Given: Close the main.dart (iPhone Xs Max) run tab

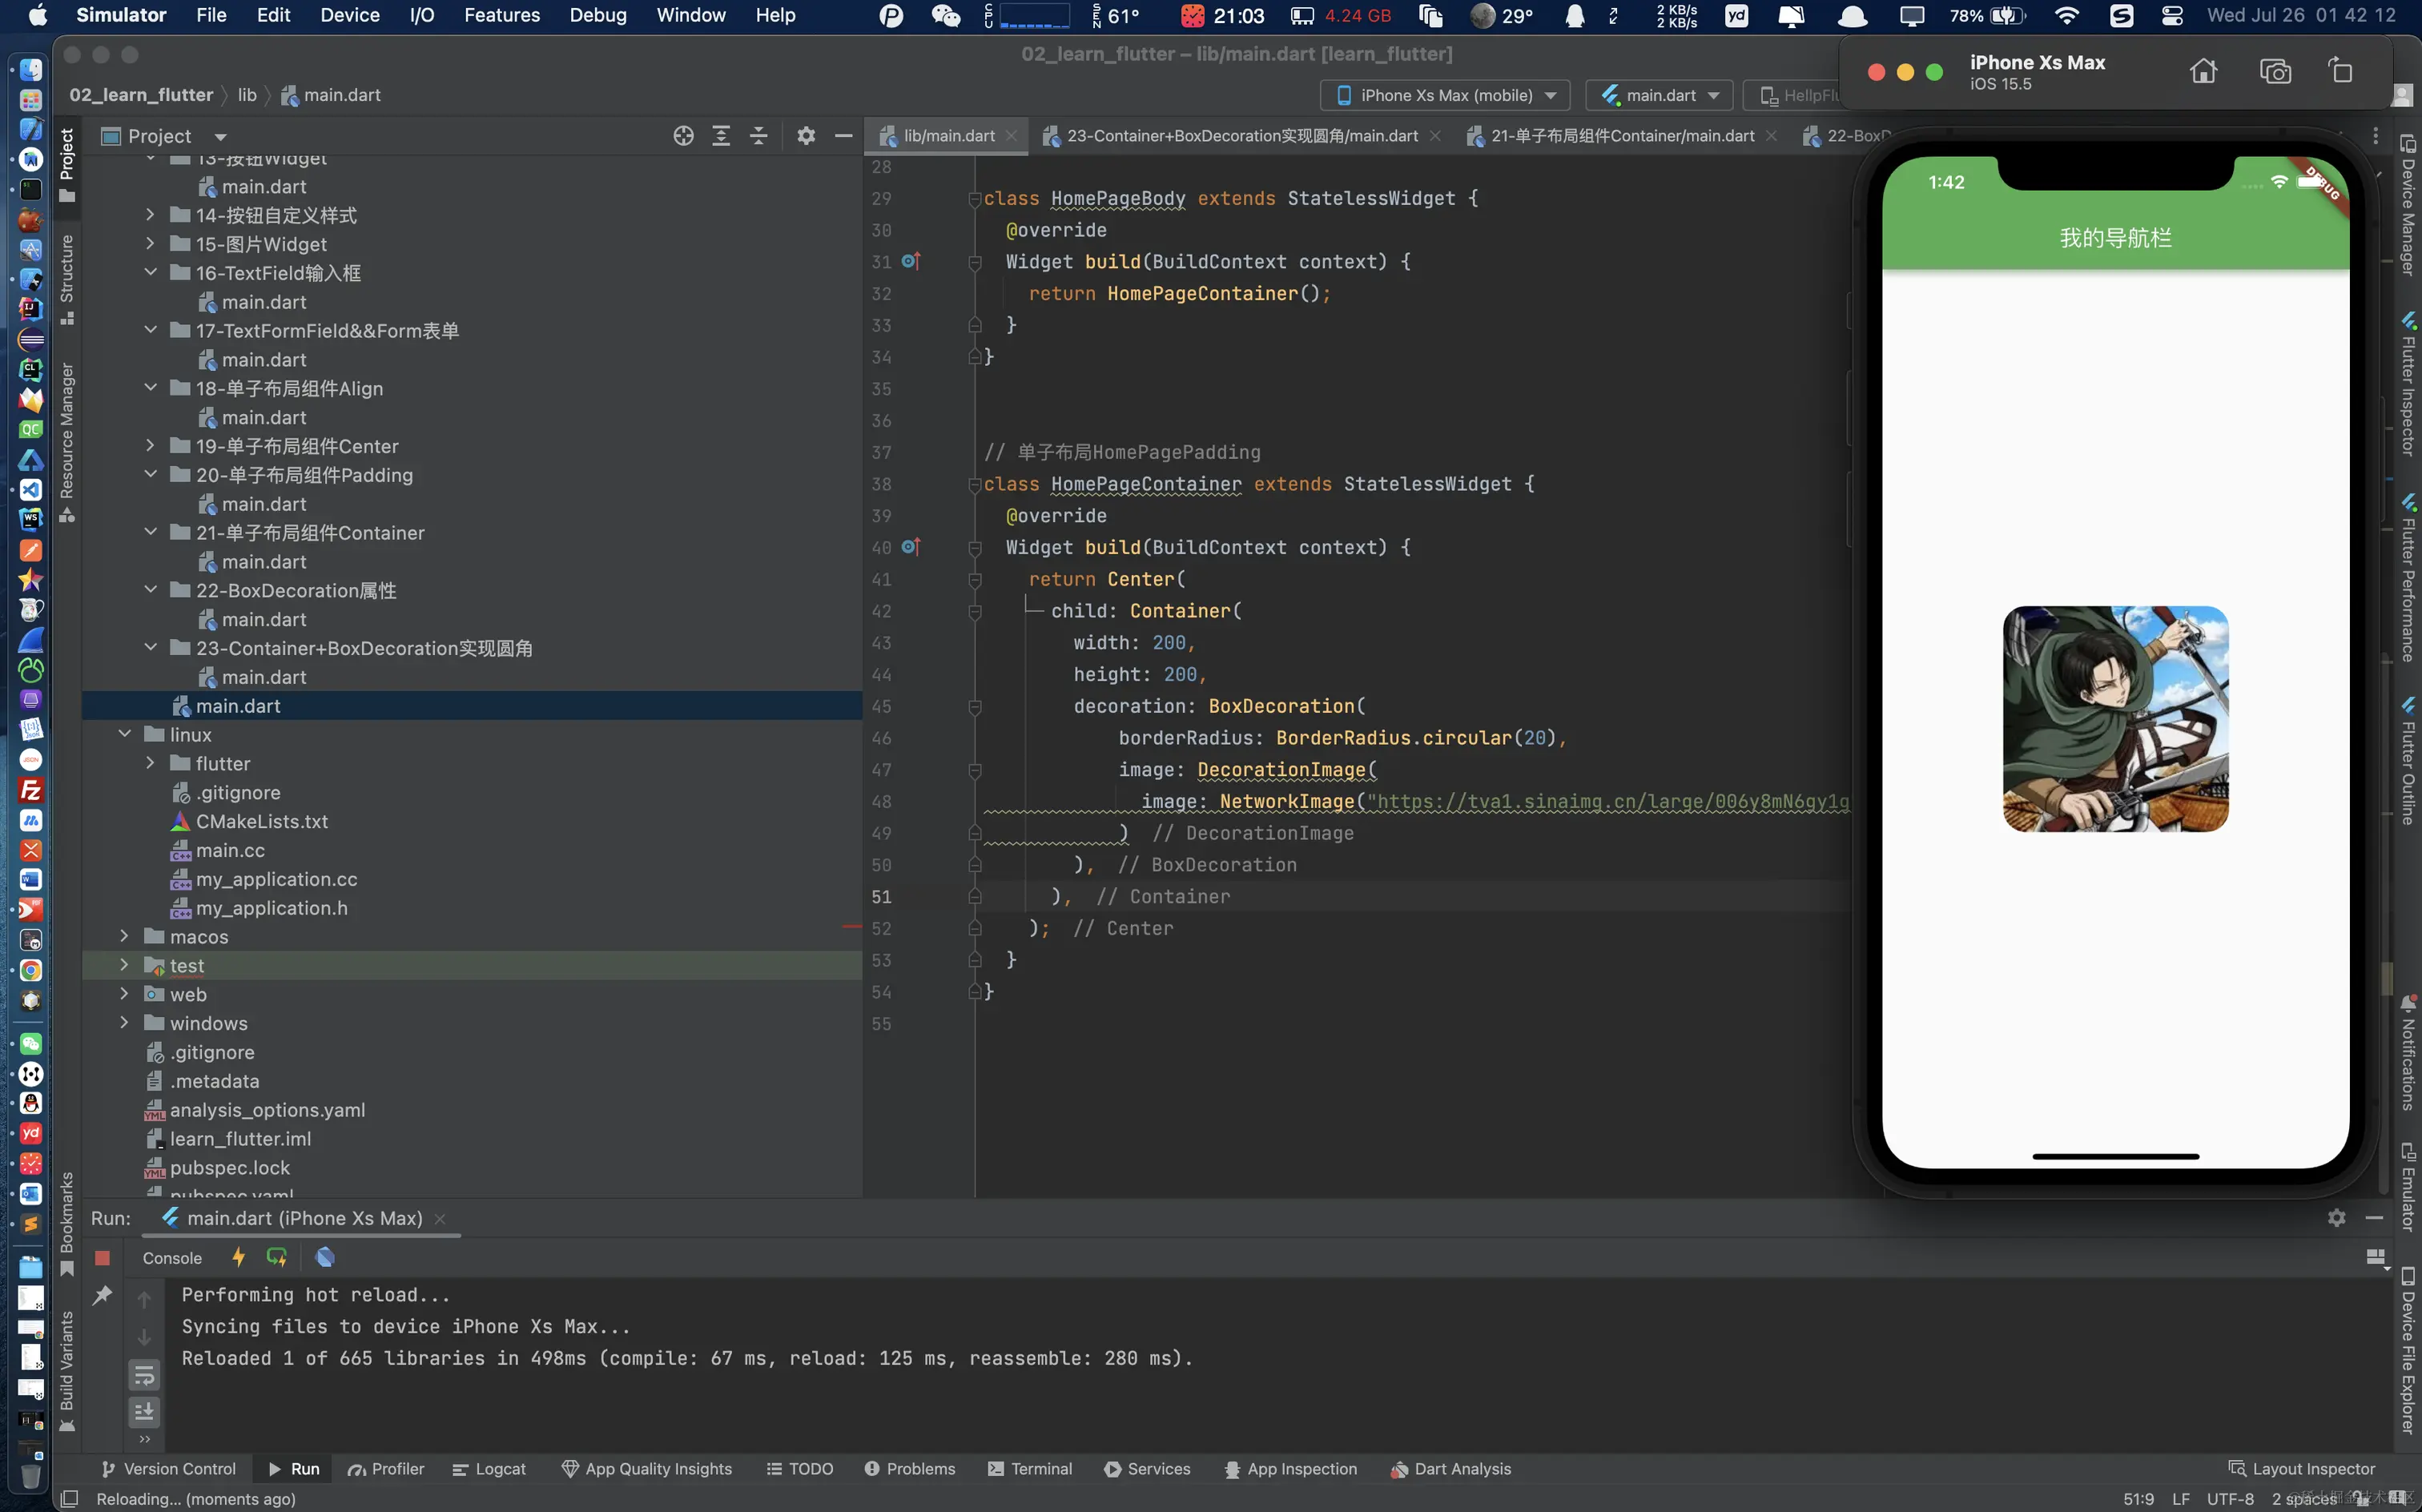Looking at the screenshot, I should click(x=439, y=1218).
